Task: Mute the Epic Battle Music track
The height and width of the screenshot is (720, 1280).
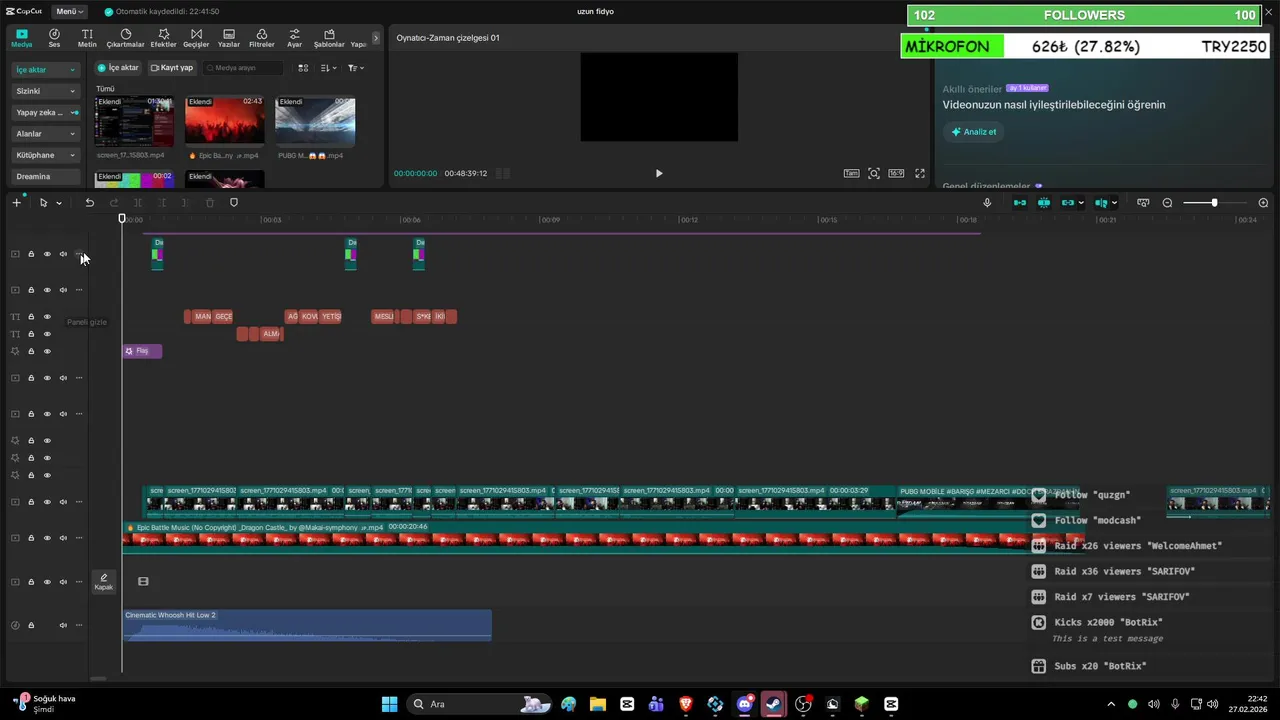Action: (x=63, y=538)
